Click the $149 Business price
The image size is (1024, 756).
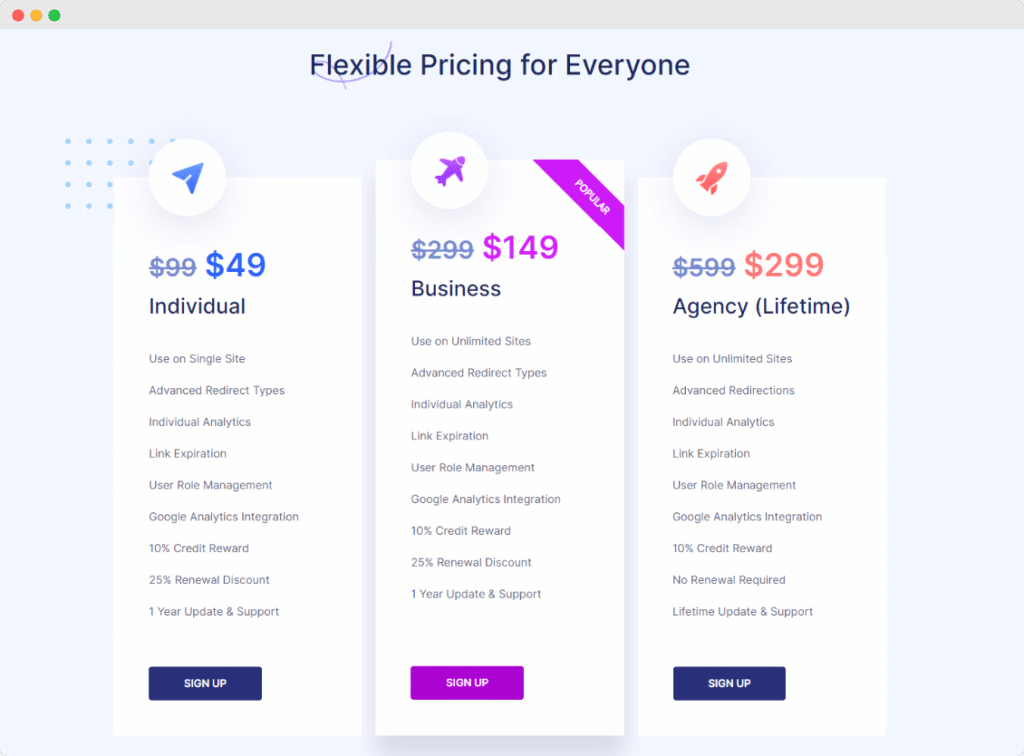pos(520,247)
